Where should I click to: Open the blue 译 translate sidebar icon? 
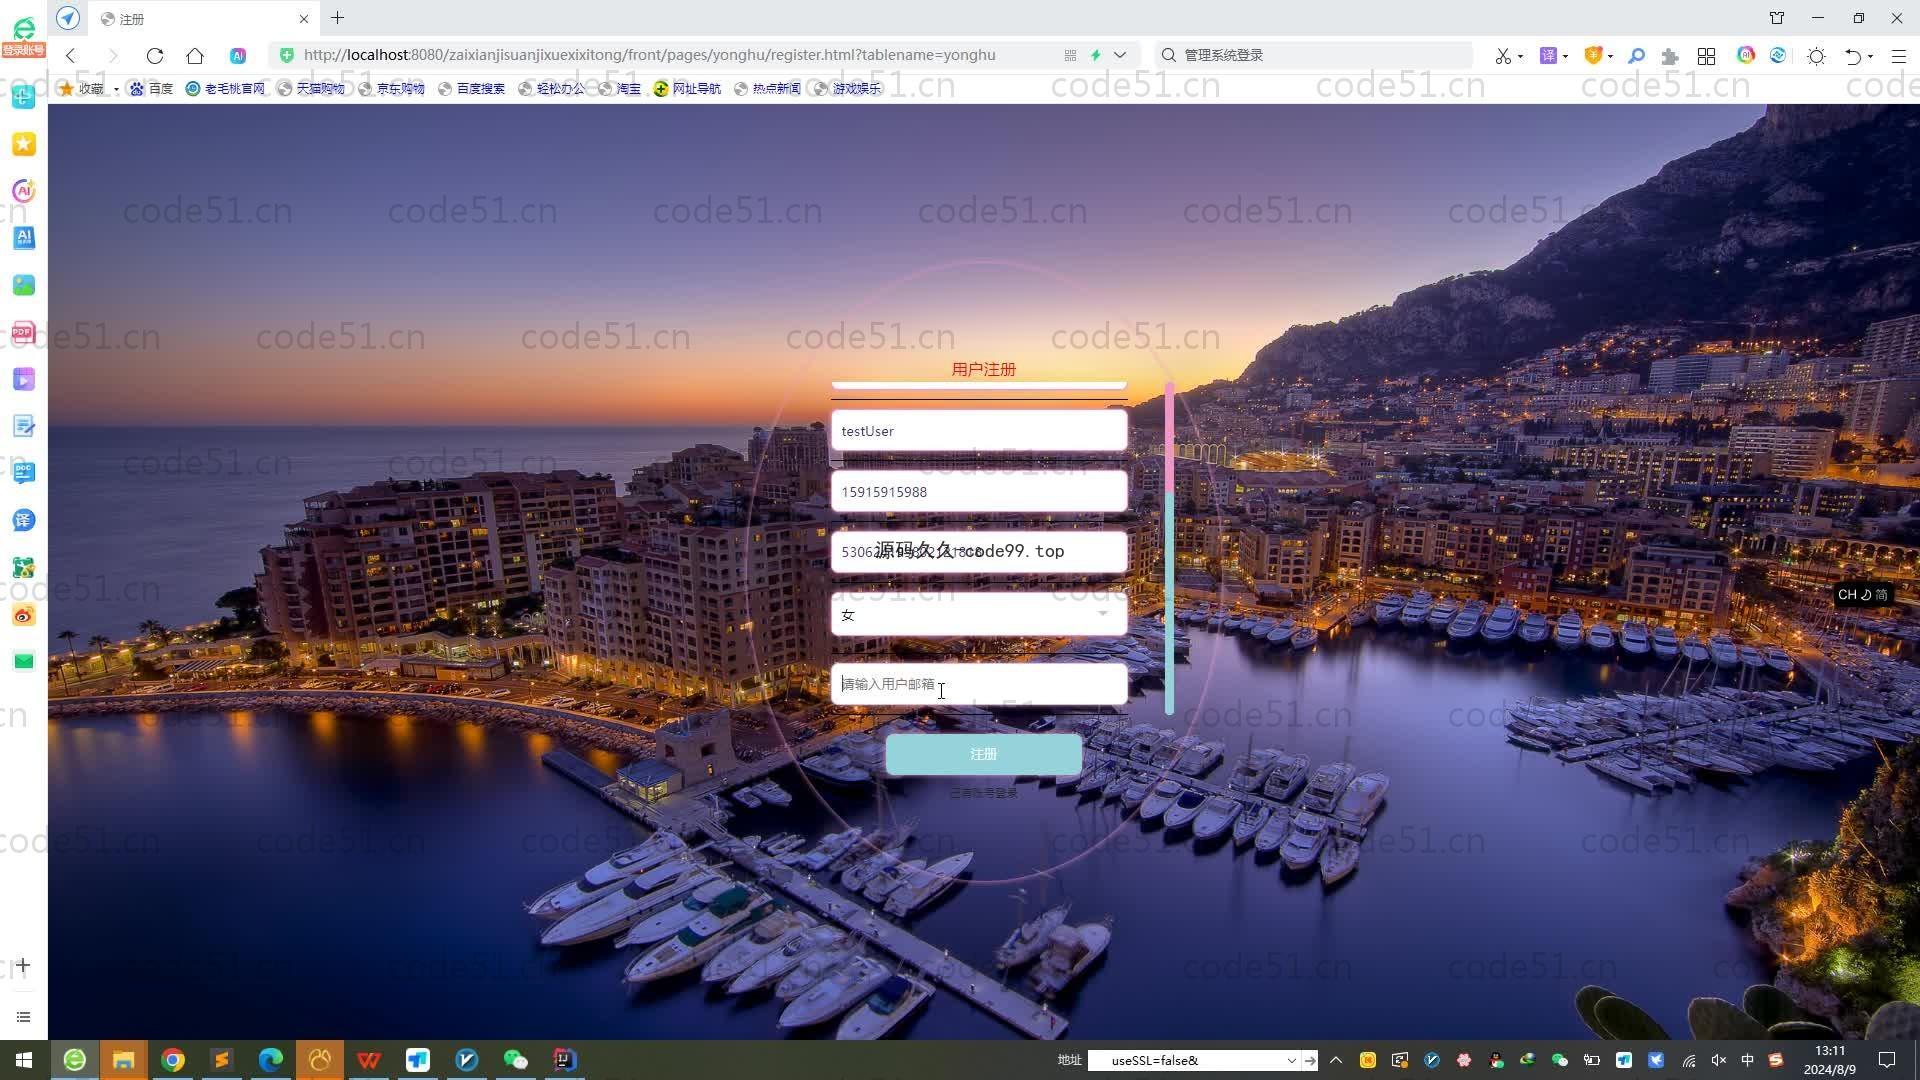[x=24, y=520]
